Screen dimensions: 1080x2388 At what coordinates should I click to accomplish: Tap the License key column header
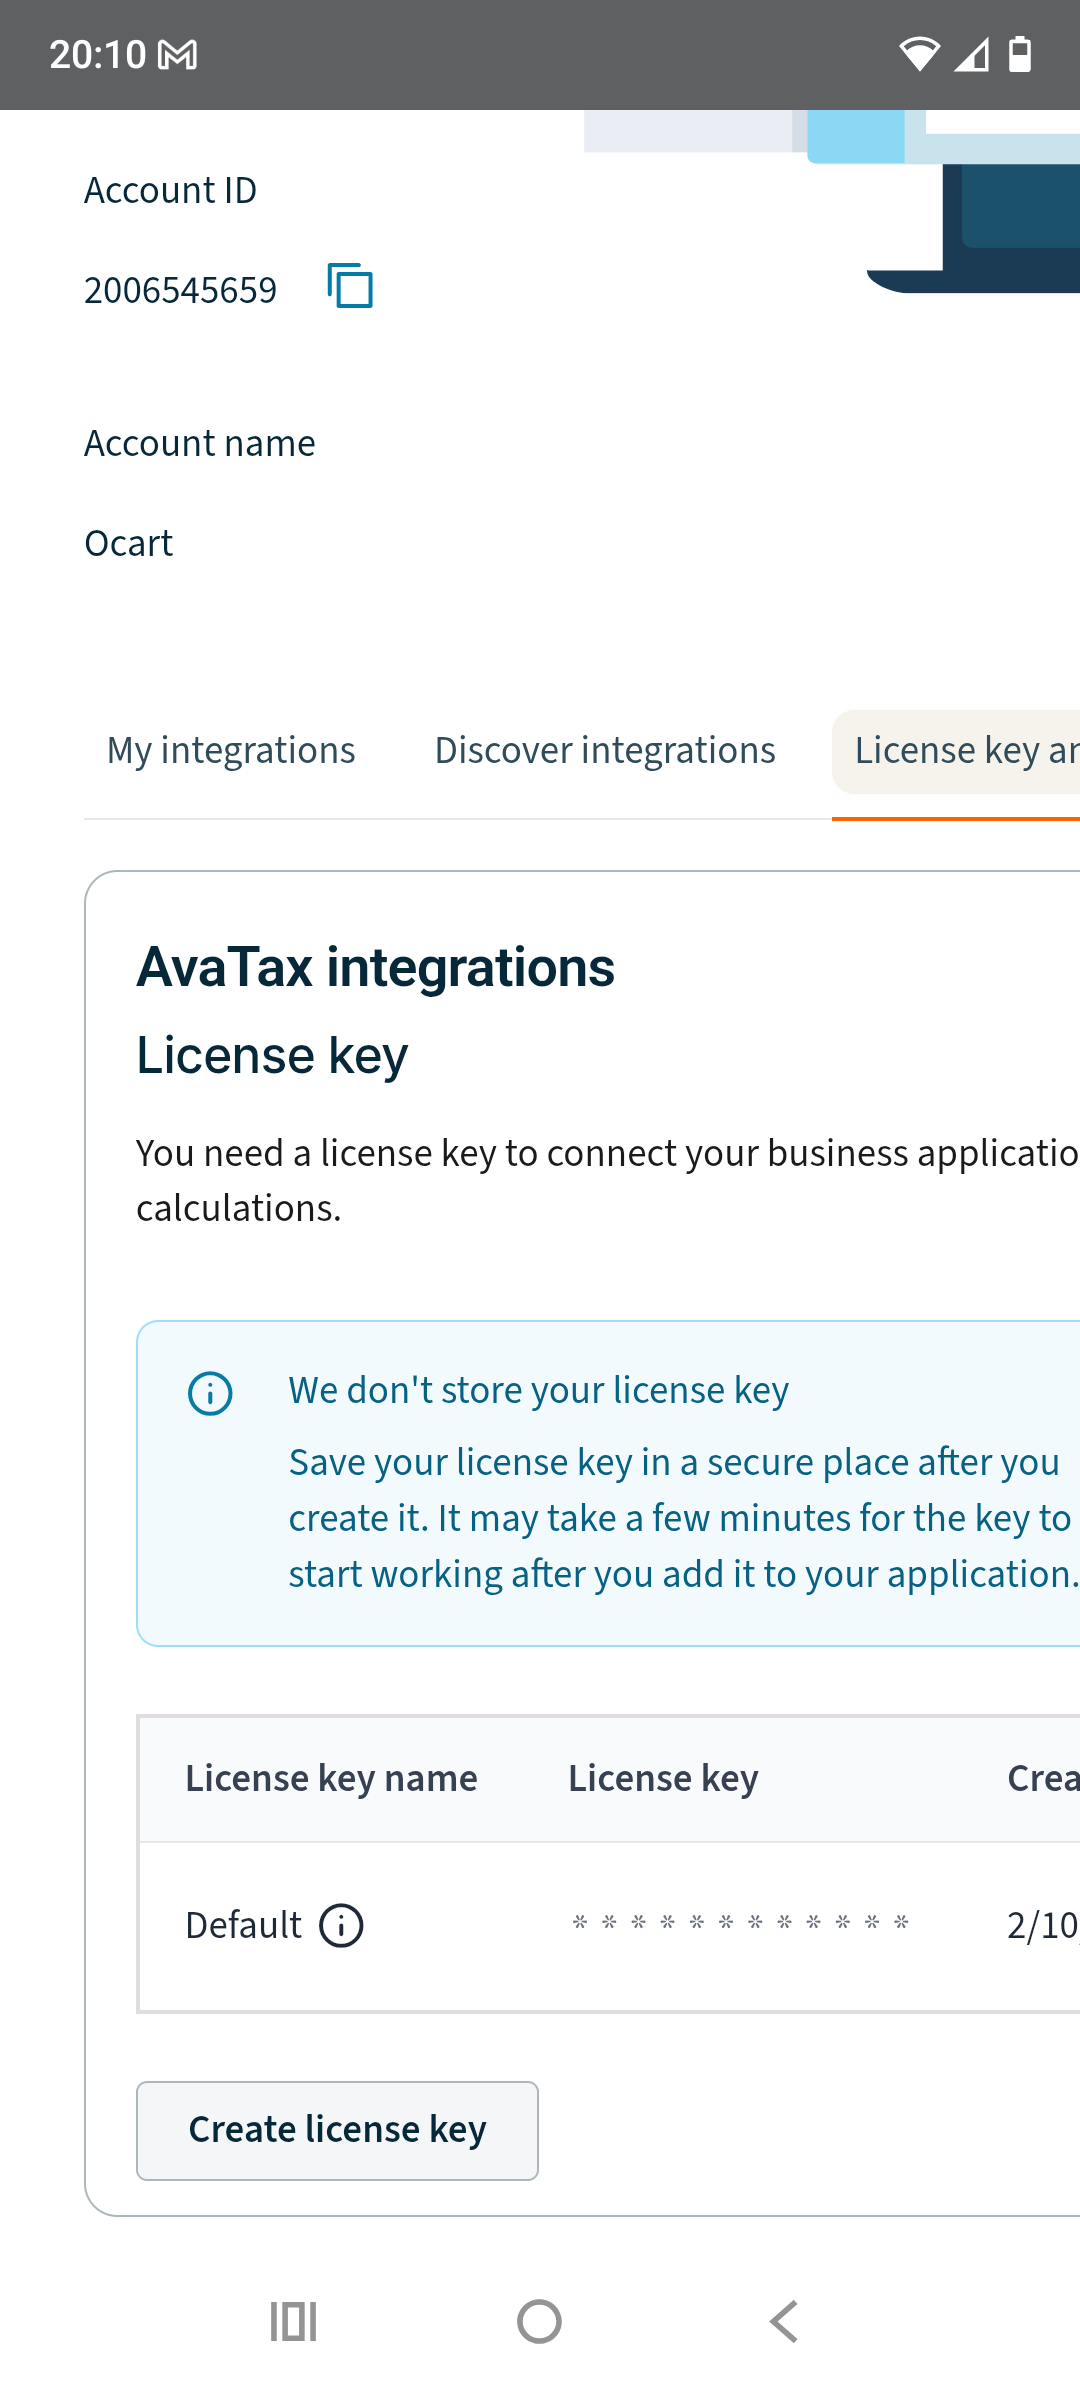click(x=663, y=1779)
